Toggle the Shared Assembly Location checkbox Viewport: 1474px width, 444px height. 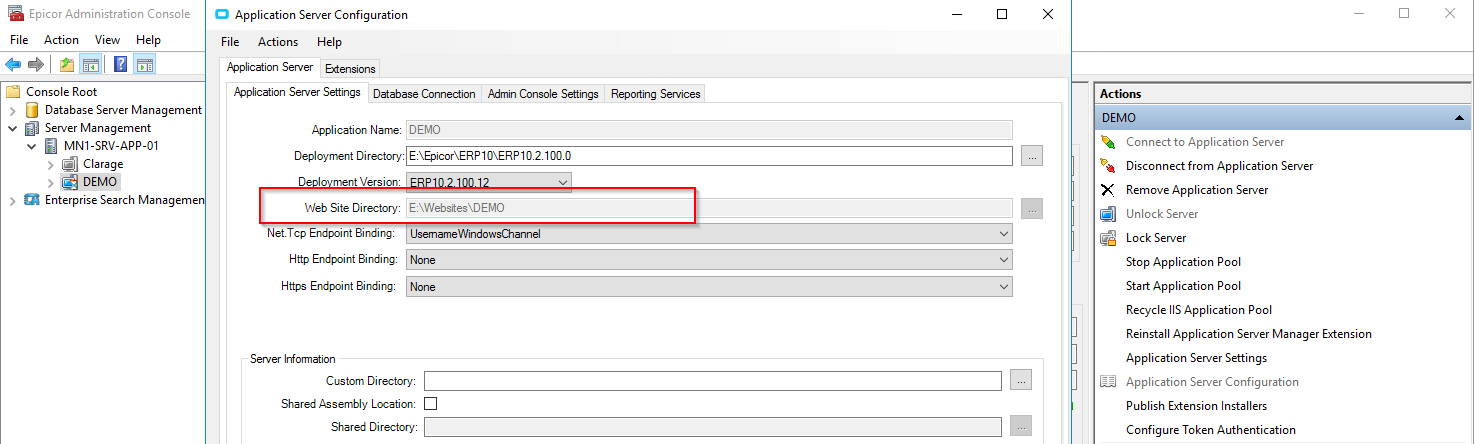click(431, 404)
